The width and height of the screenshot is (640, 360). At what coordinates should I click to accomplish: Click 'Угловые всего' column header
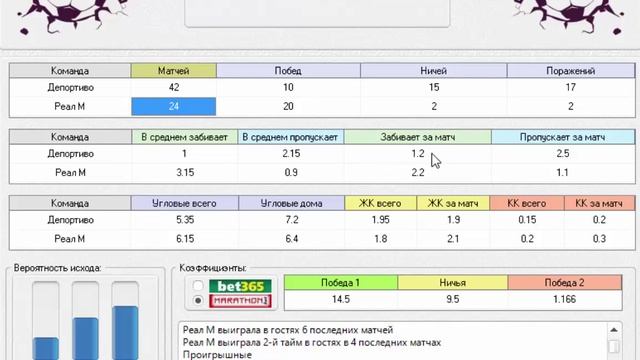[x=184, y=203]
